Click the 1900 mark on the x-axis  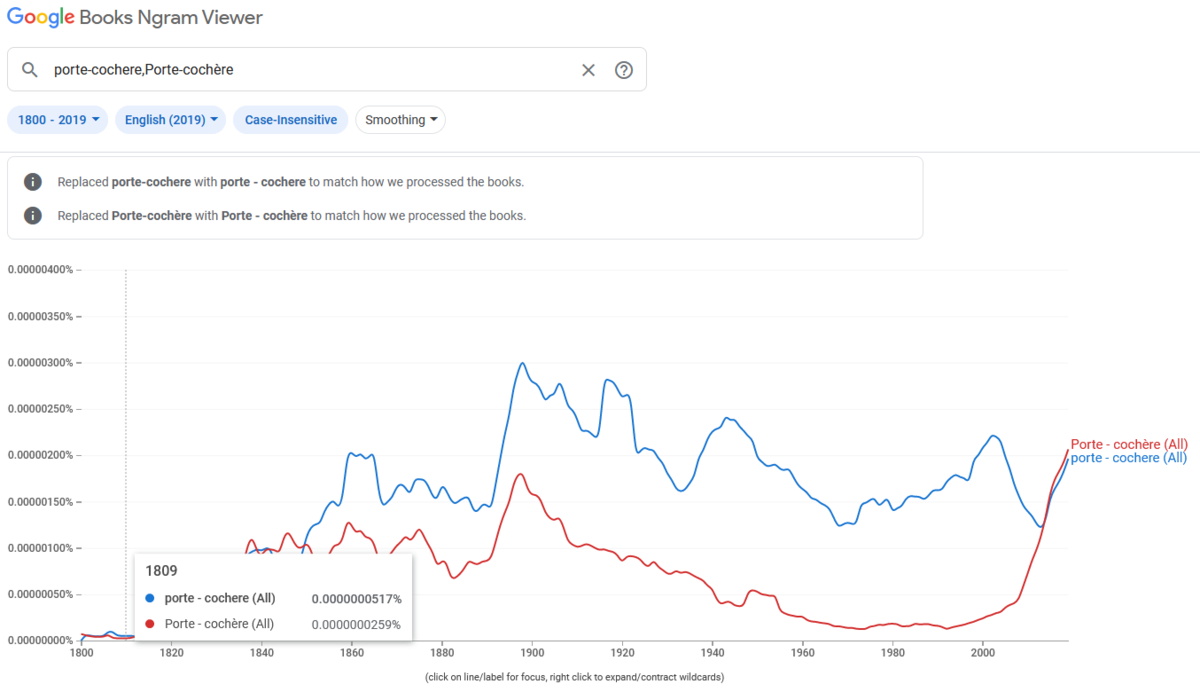coord(532,653)
